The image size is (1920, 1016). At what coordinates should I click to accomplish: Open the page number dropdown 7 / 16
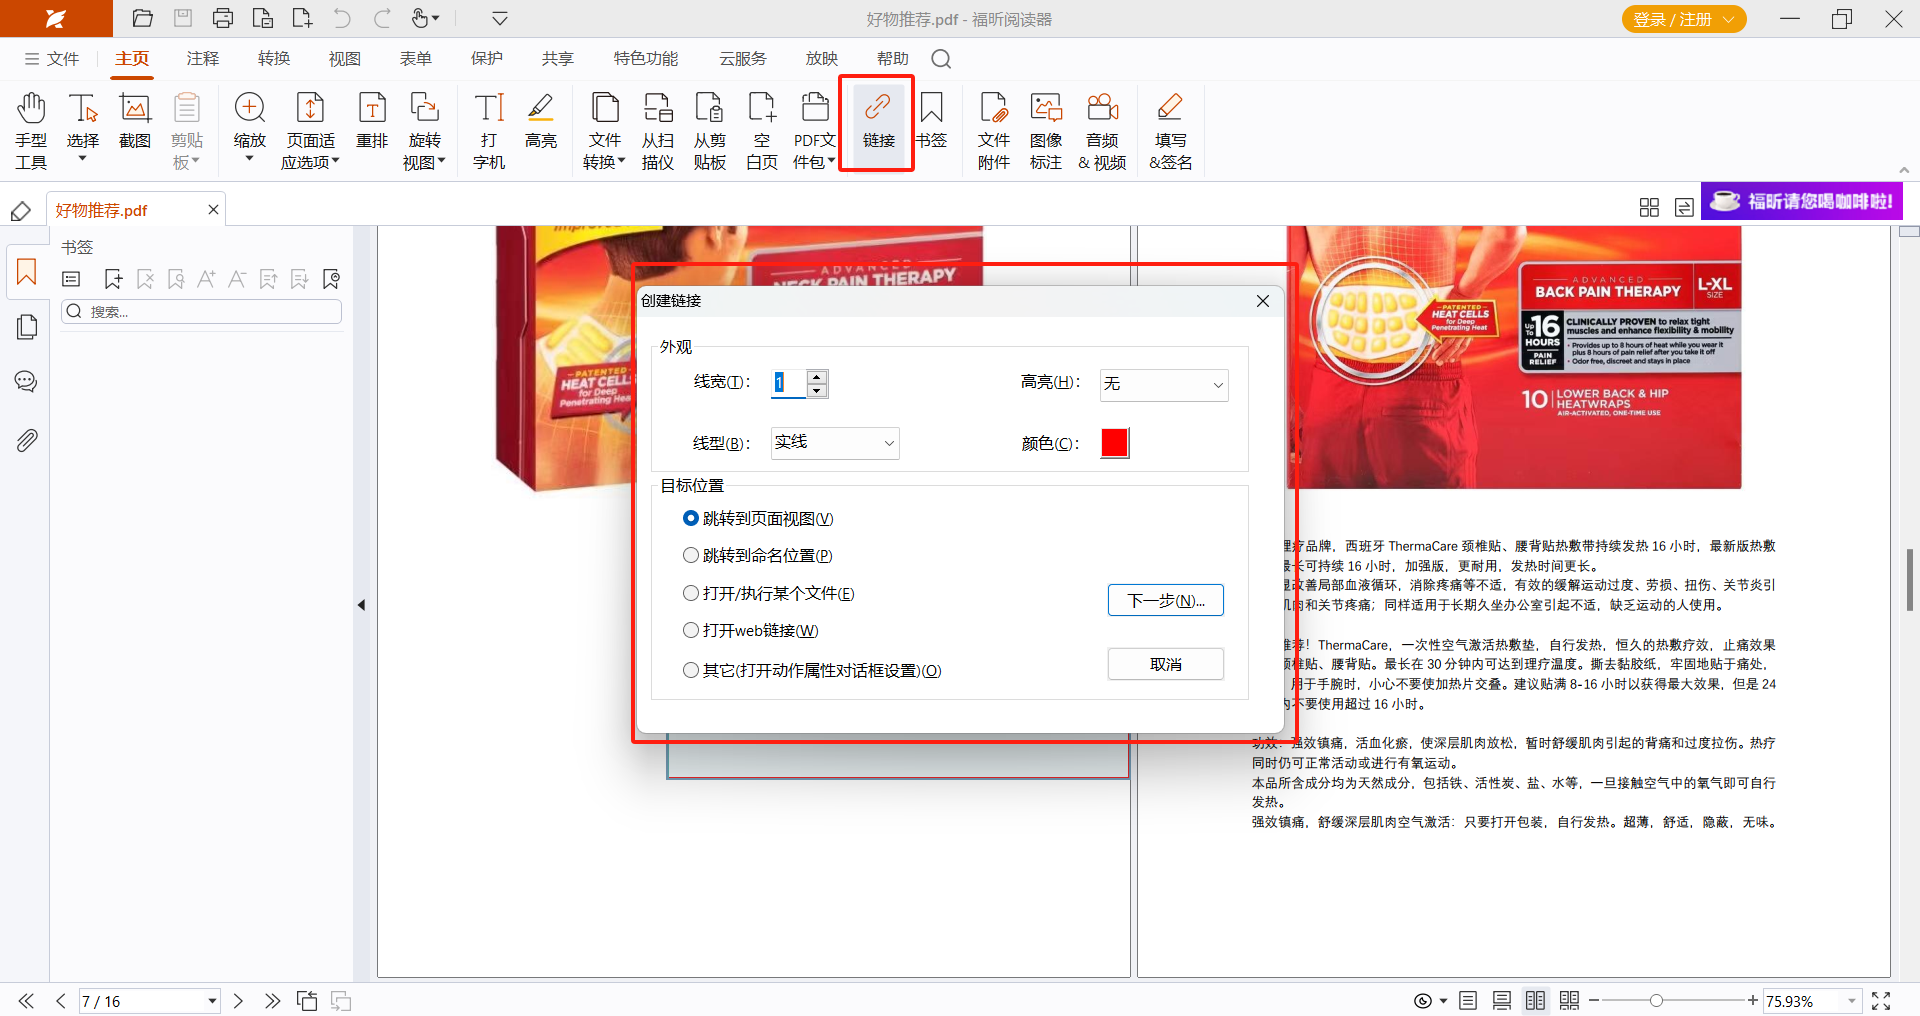pos(212,1001)
